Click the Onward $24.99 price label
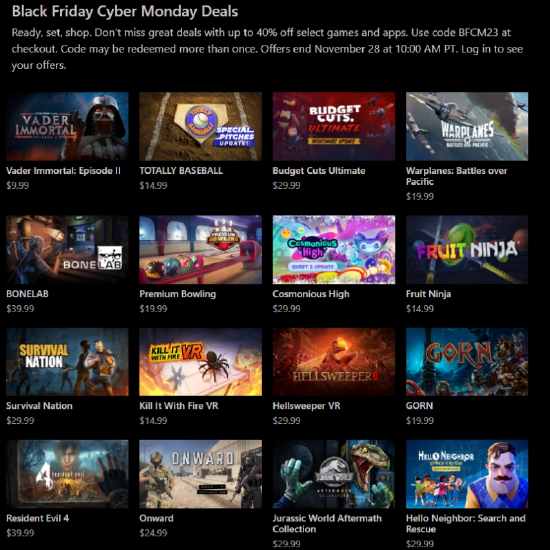550x550 pixels. point(153,533)
